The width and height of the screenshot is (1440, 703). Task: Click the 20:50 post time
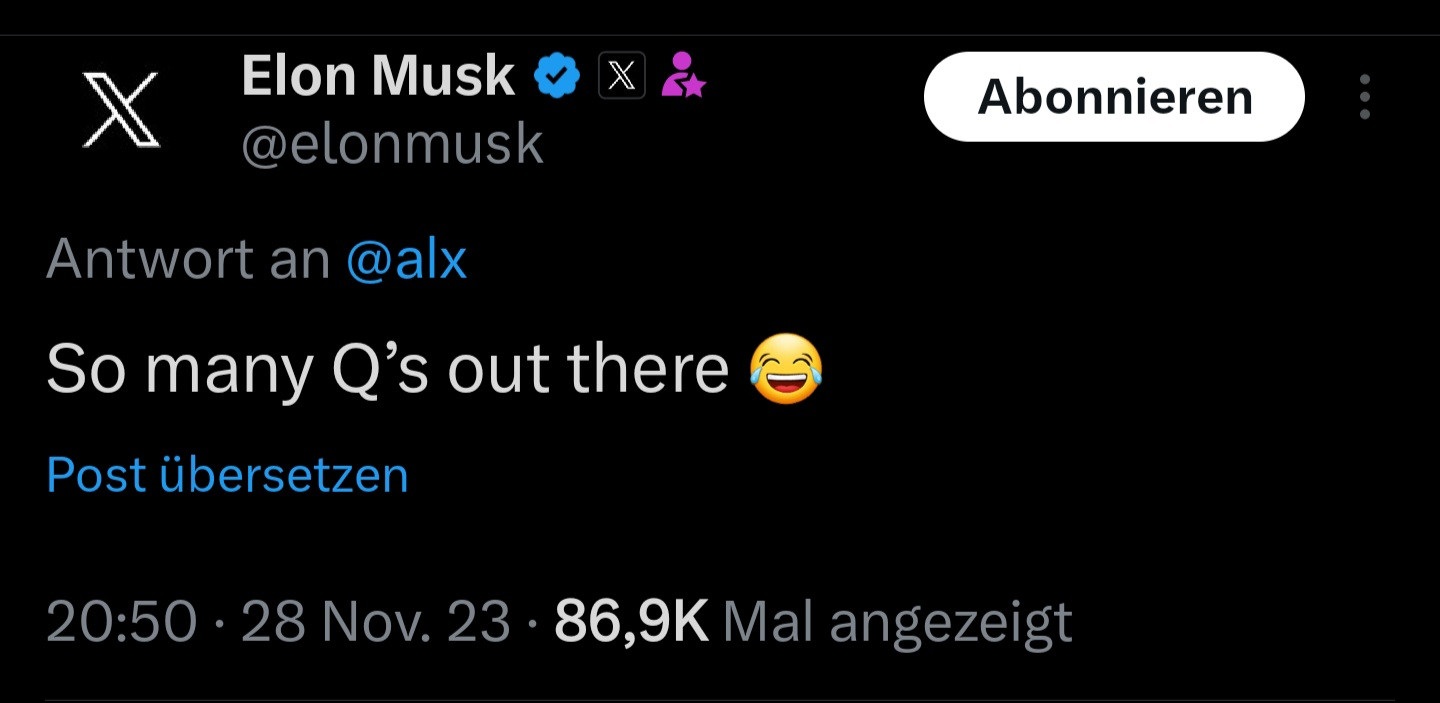(x=121, y=622)
